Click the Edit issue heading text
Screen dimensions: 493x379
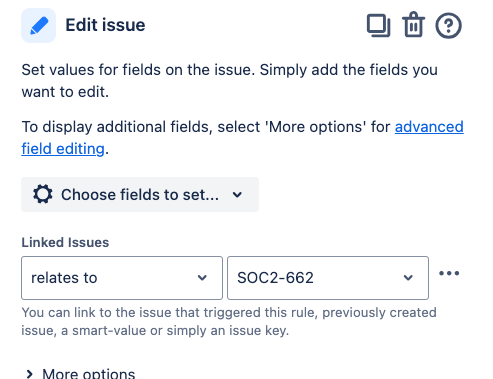pos(105,25)
